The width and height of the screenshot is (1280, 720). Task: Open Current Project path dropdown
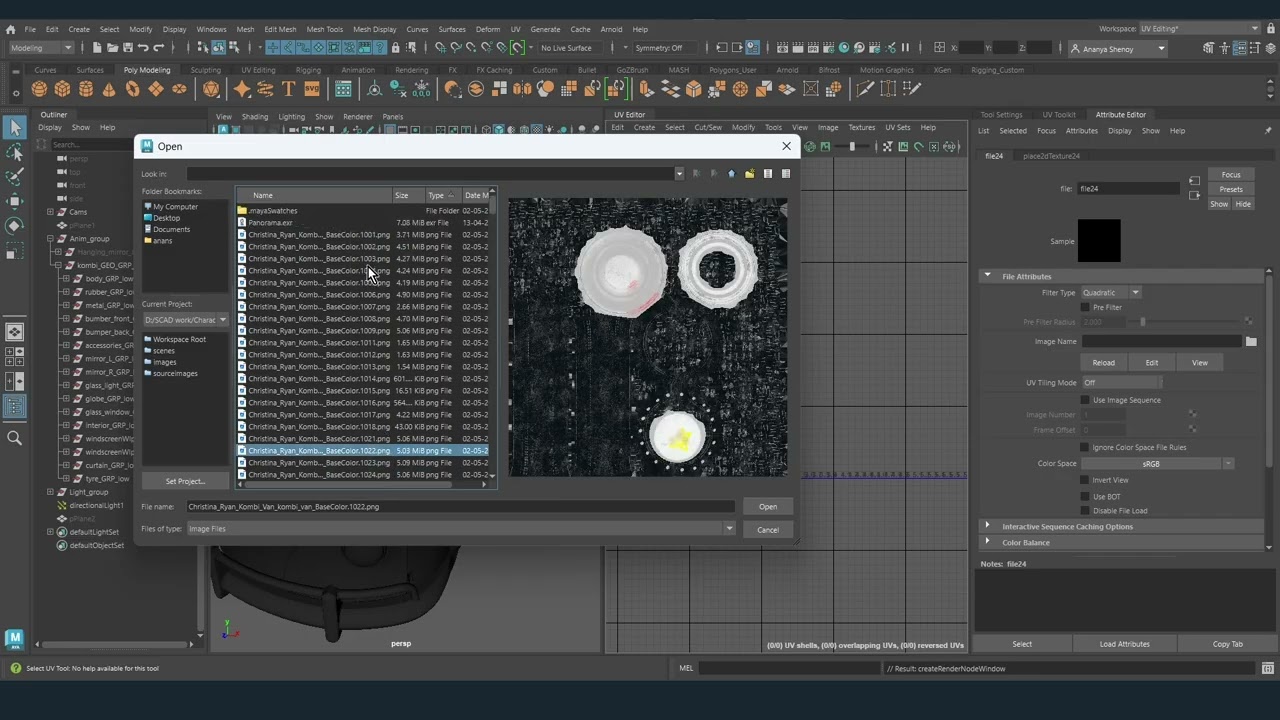point(185,320)
